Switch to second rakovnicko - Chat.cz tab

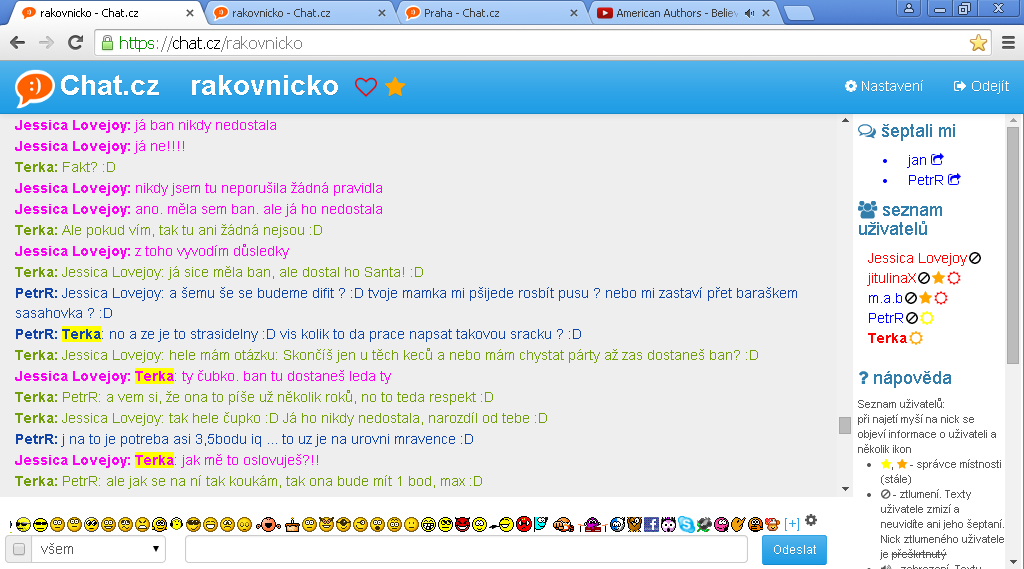(300, 12)
